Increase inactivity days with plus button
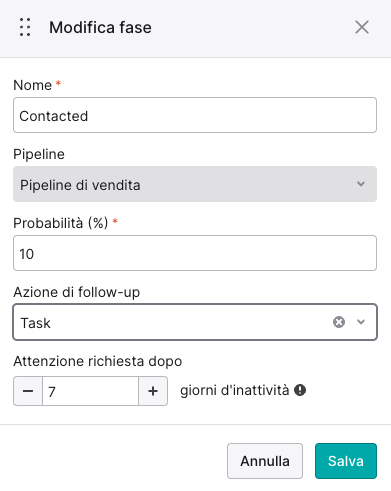391x491 pixels. pyautogui.click(x=153, y=391)
